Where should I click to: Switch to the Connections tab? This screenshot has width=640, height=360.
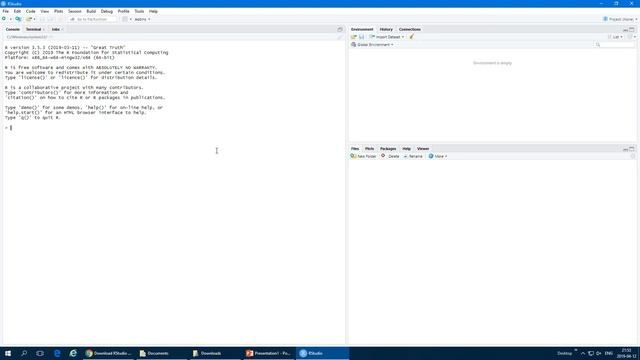point(410,29)
